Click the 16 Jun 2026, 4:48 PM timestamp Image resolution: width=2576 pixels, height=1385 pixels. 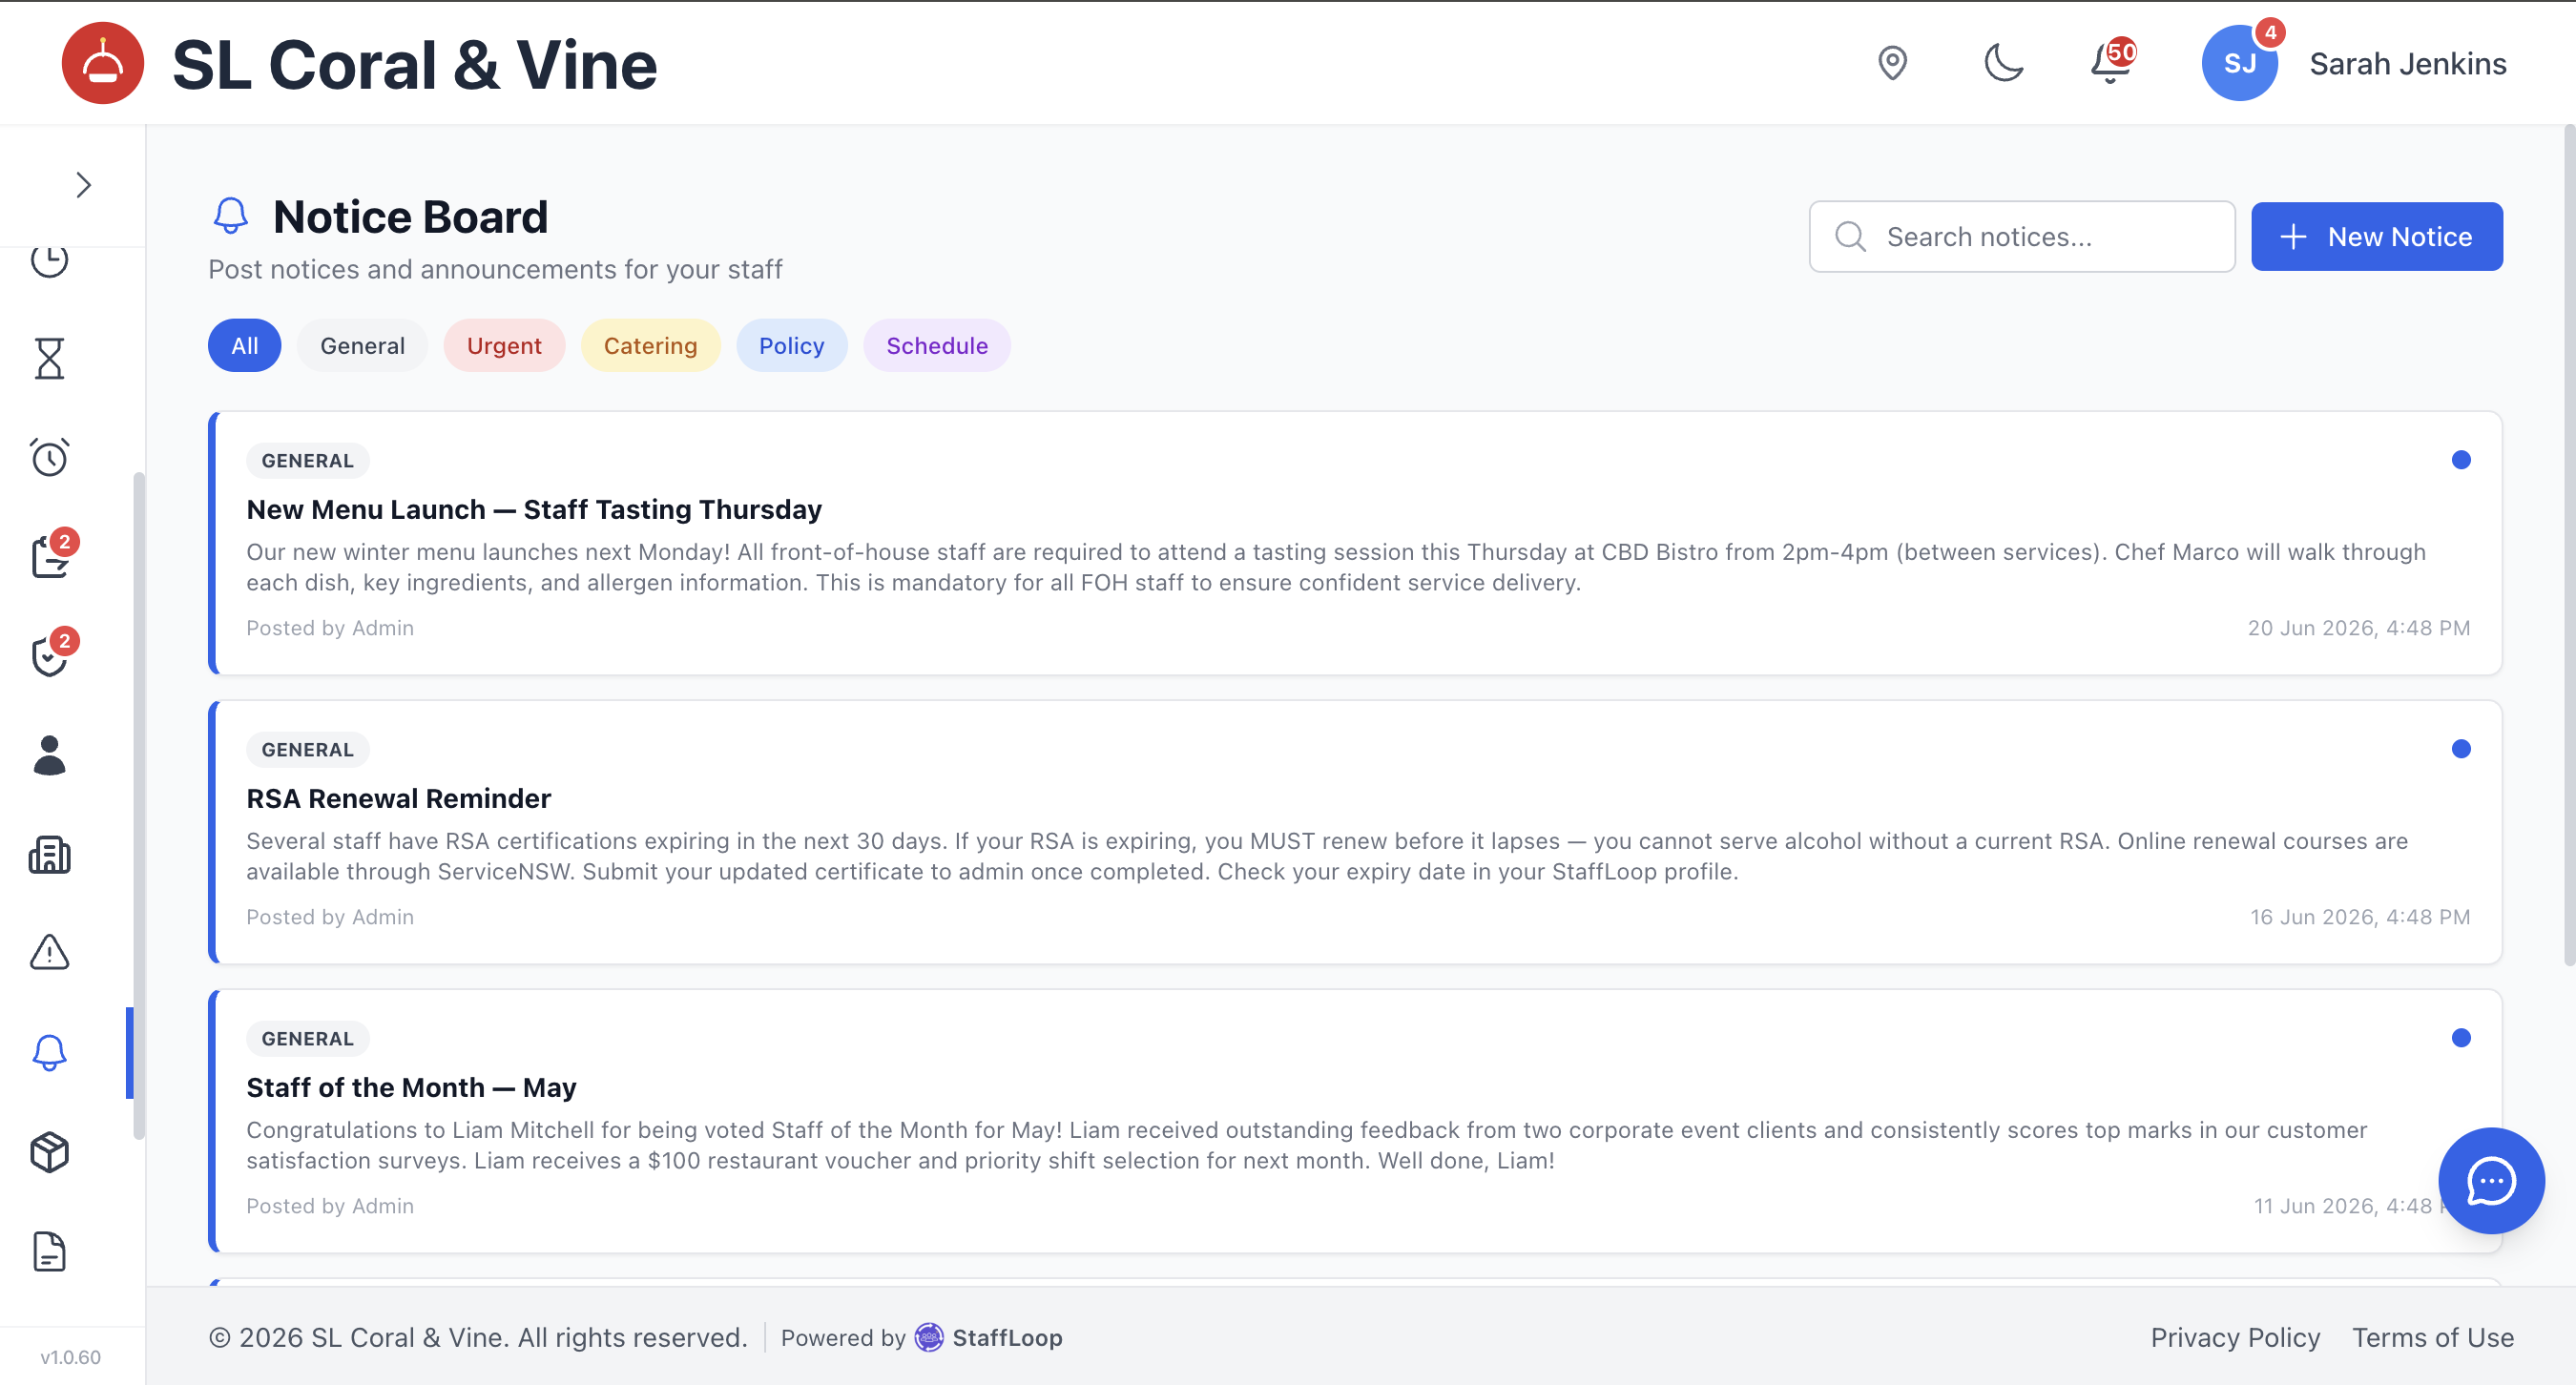tap(2360, 917)
